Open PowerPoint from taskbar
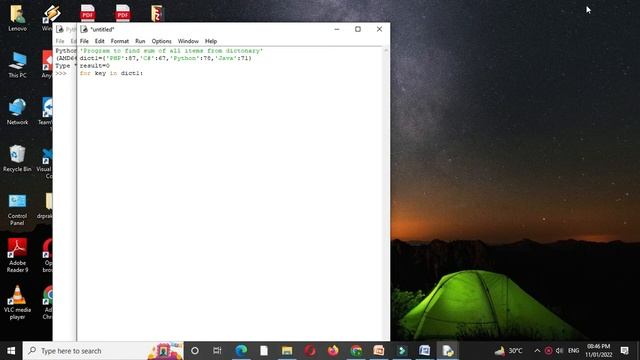 point(379,351)
